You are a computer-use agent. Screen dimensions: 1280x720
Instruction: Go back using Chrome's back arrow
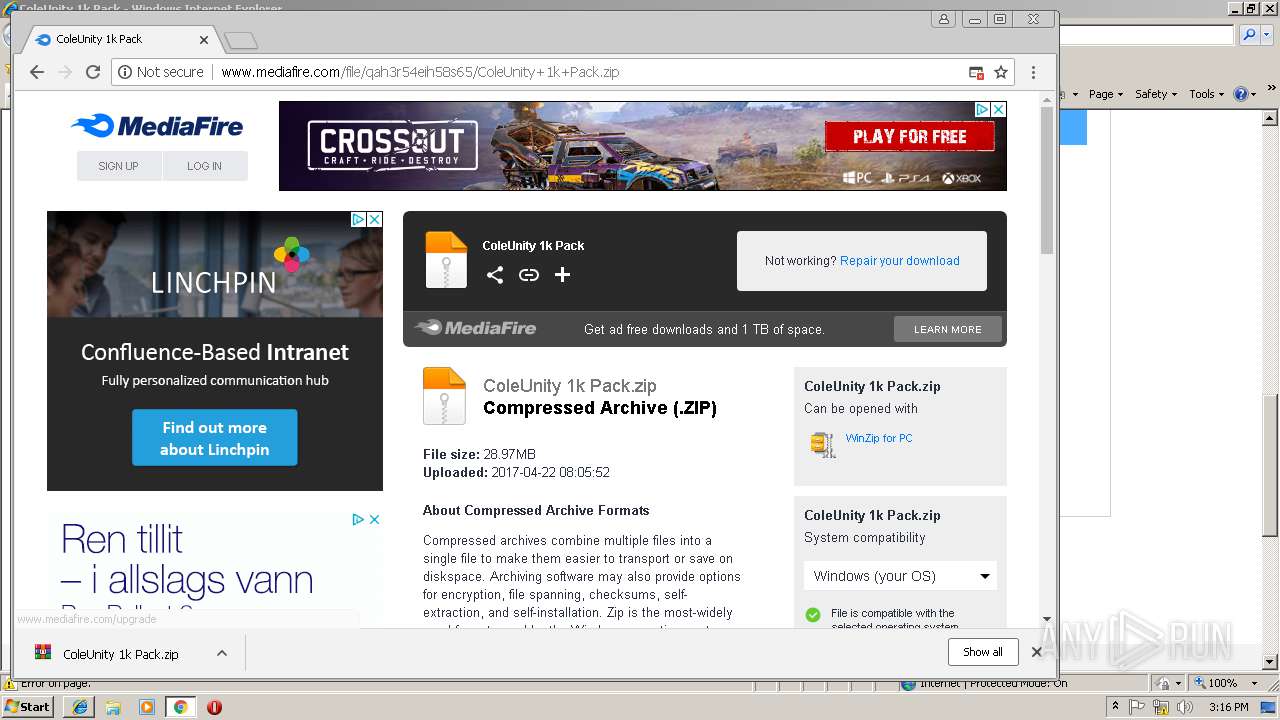click(x=37, y=72)
